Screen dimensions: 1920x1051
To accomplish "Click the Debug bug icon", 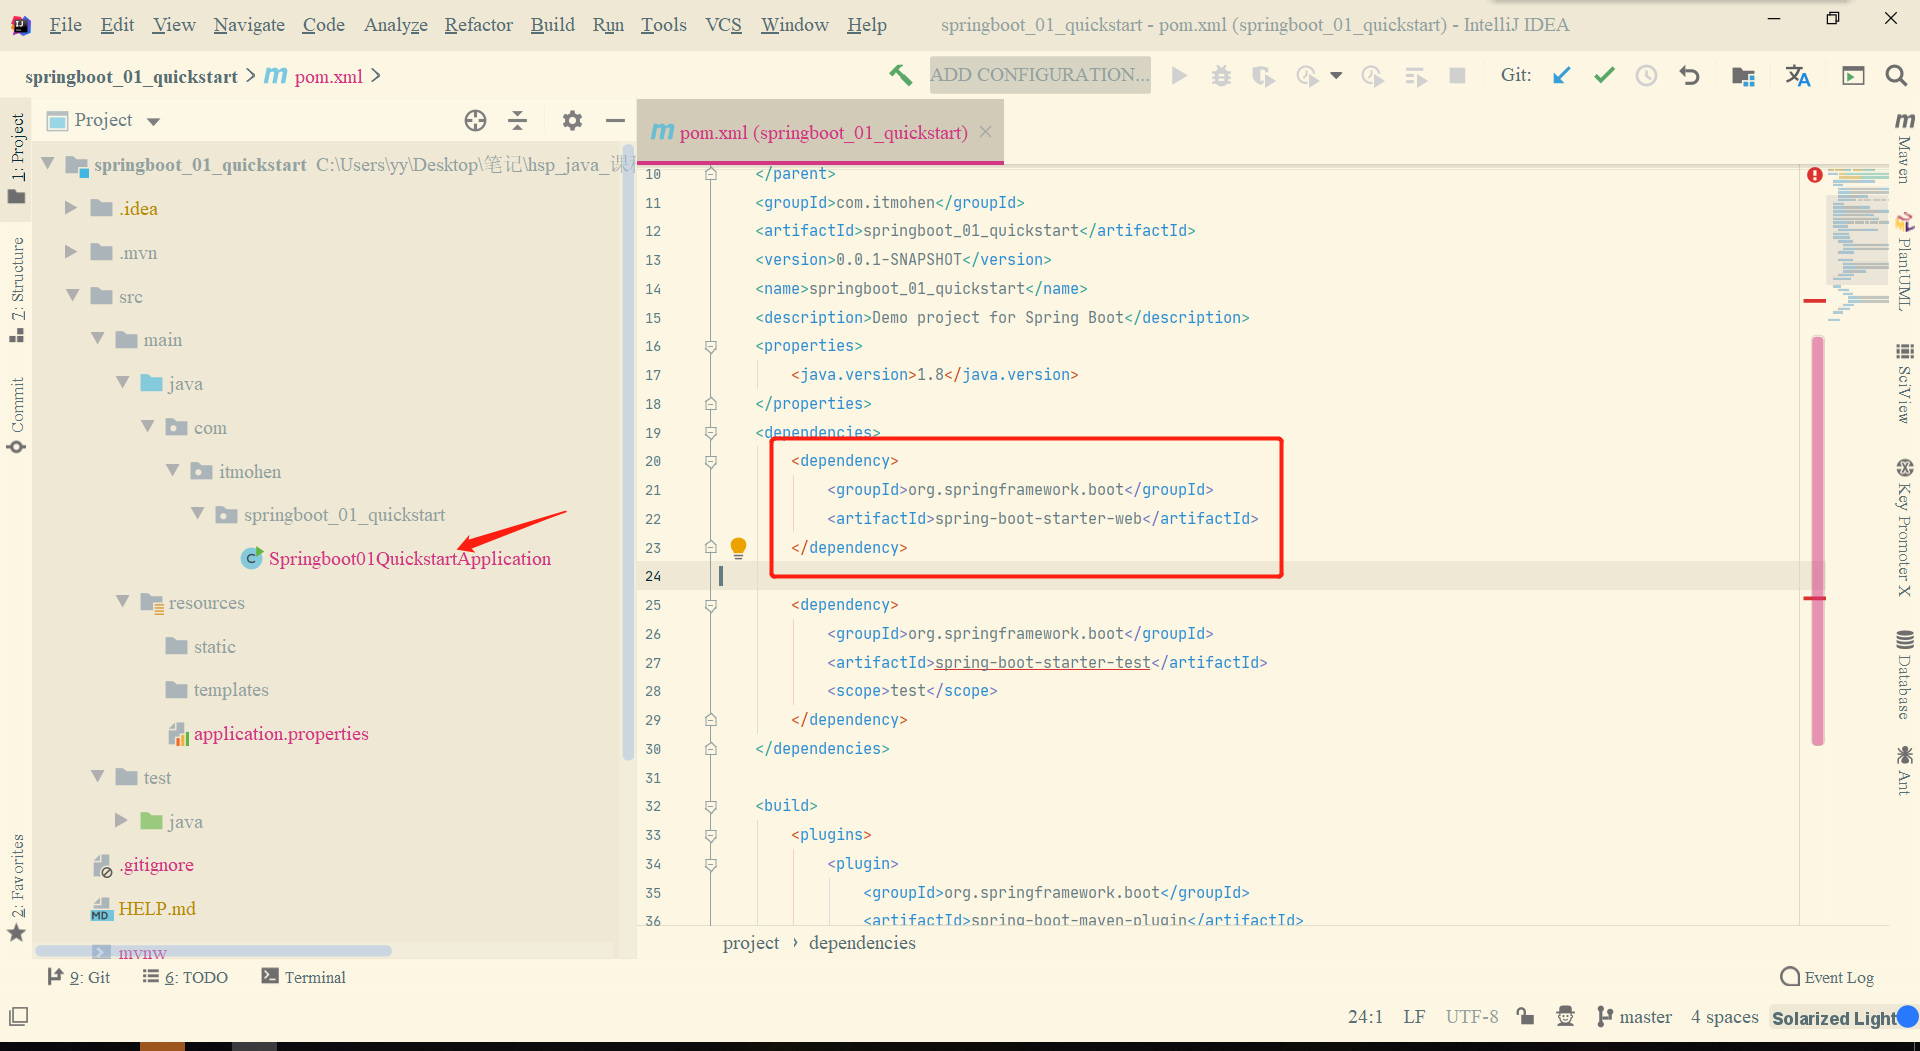I will (1221, 76).
